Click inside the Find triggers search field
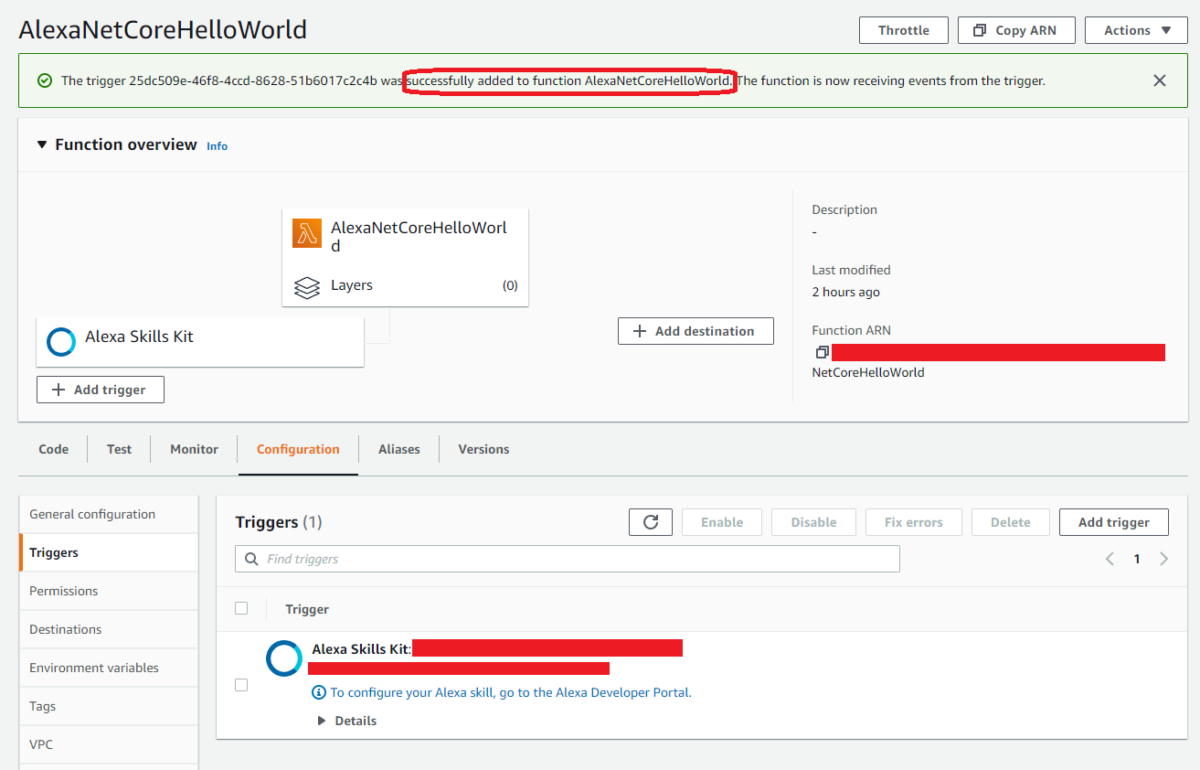This screenshot has height=770, width=1200. [x=500, y=558]
